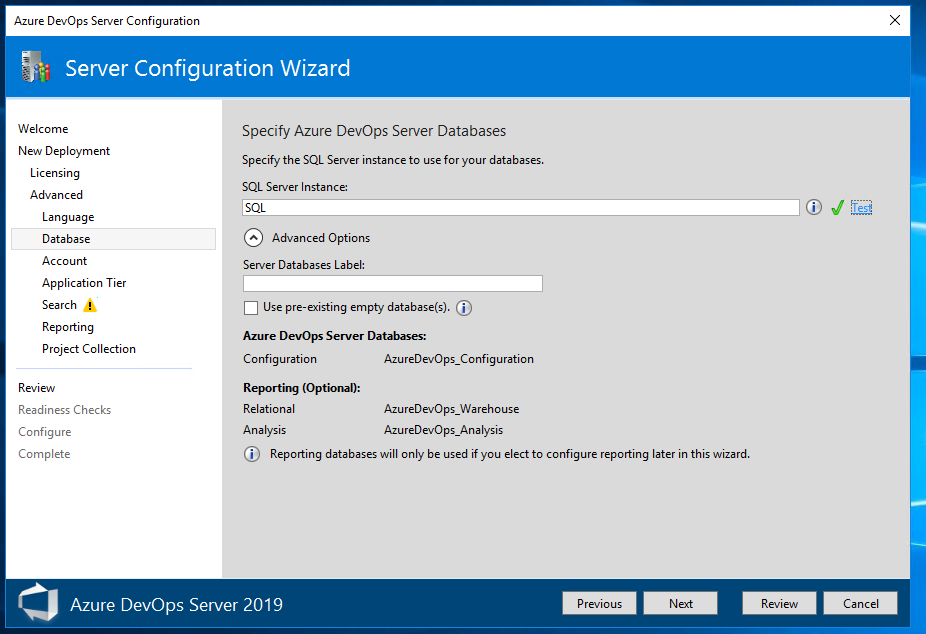The width and height of the screenshot is (926, 634).
Task: Click the Test link
Action: coord(861,208)
